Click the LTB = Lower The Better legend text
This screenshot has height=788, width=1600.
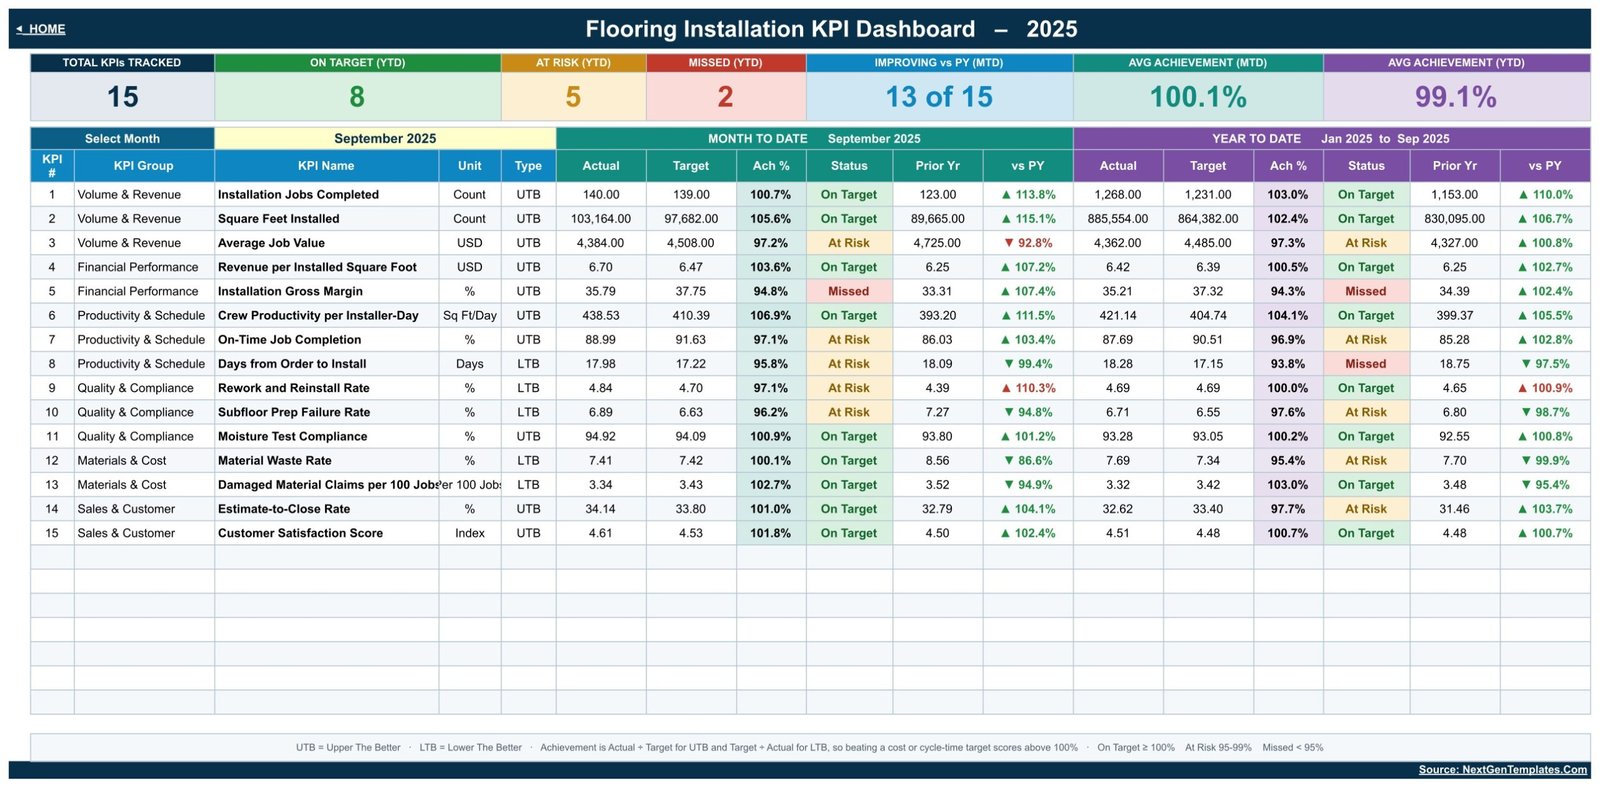click(x=470, y=747)
